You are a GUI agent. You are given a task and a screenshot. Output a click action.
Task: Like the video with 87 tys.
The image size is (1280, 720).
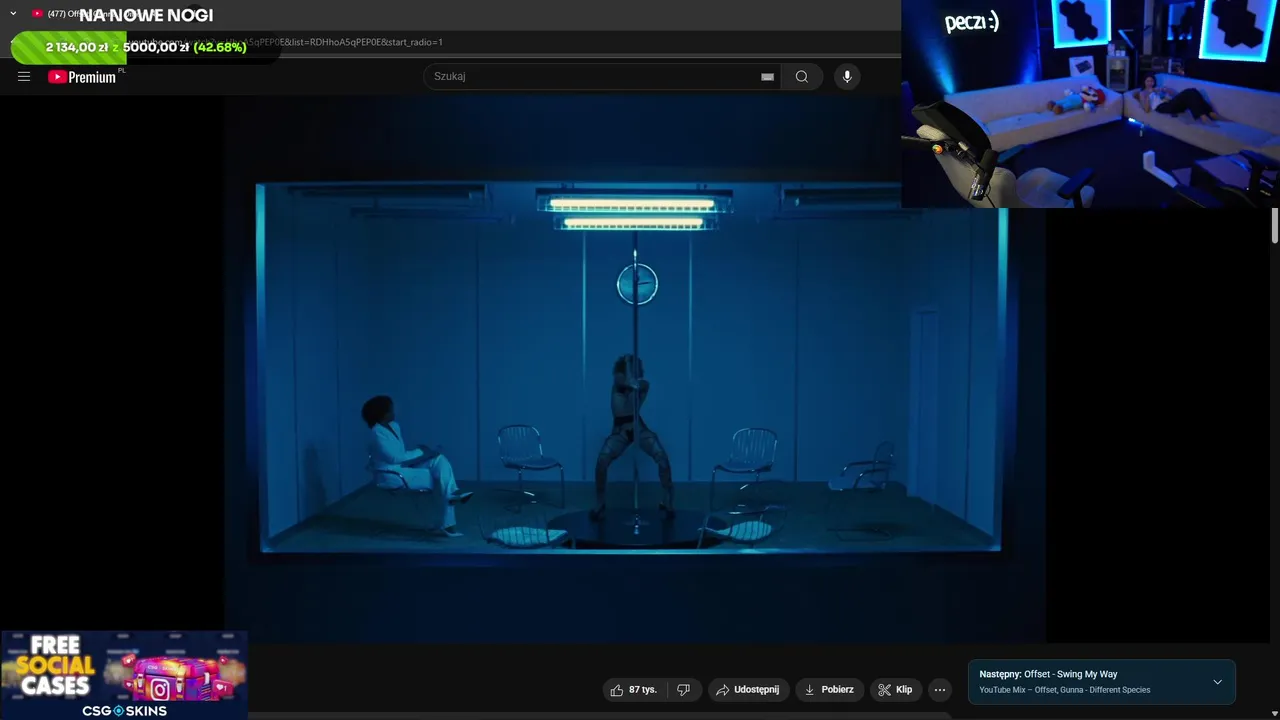click(x=634, y=689)
